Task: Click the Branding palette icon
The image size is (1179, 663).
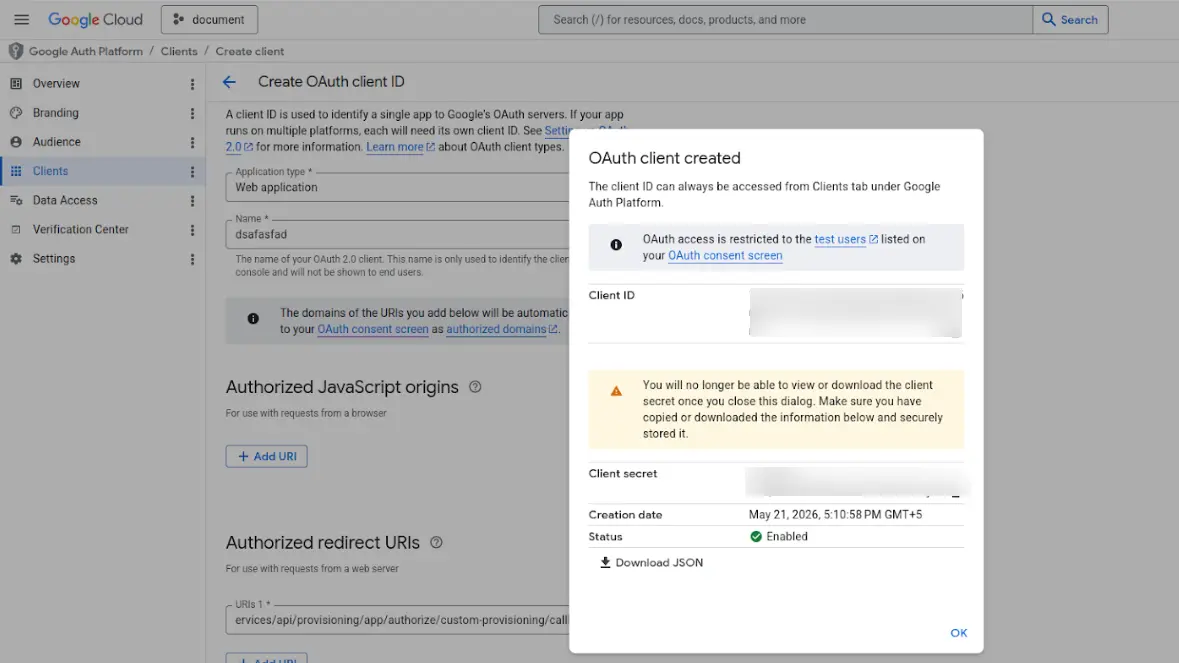Action: [x=16, y=113]
